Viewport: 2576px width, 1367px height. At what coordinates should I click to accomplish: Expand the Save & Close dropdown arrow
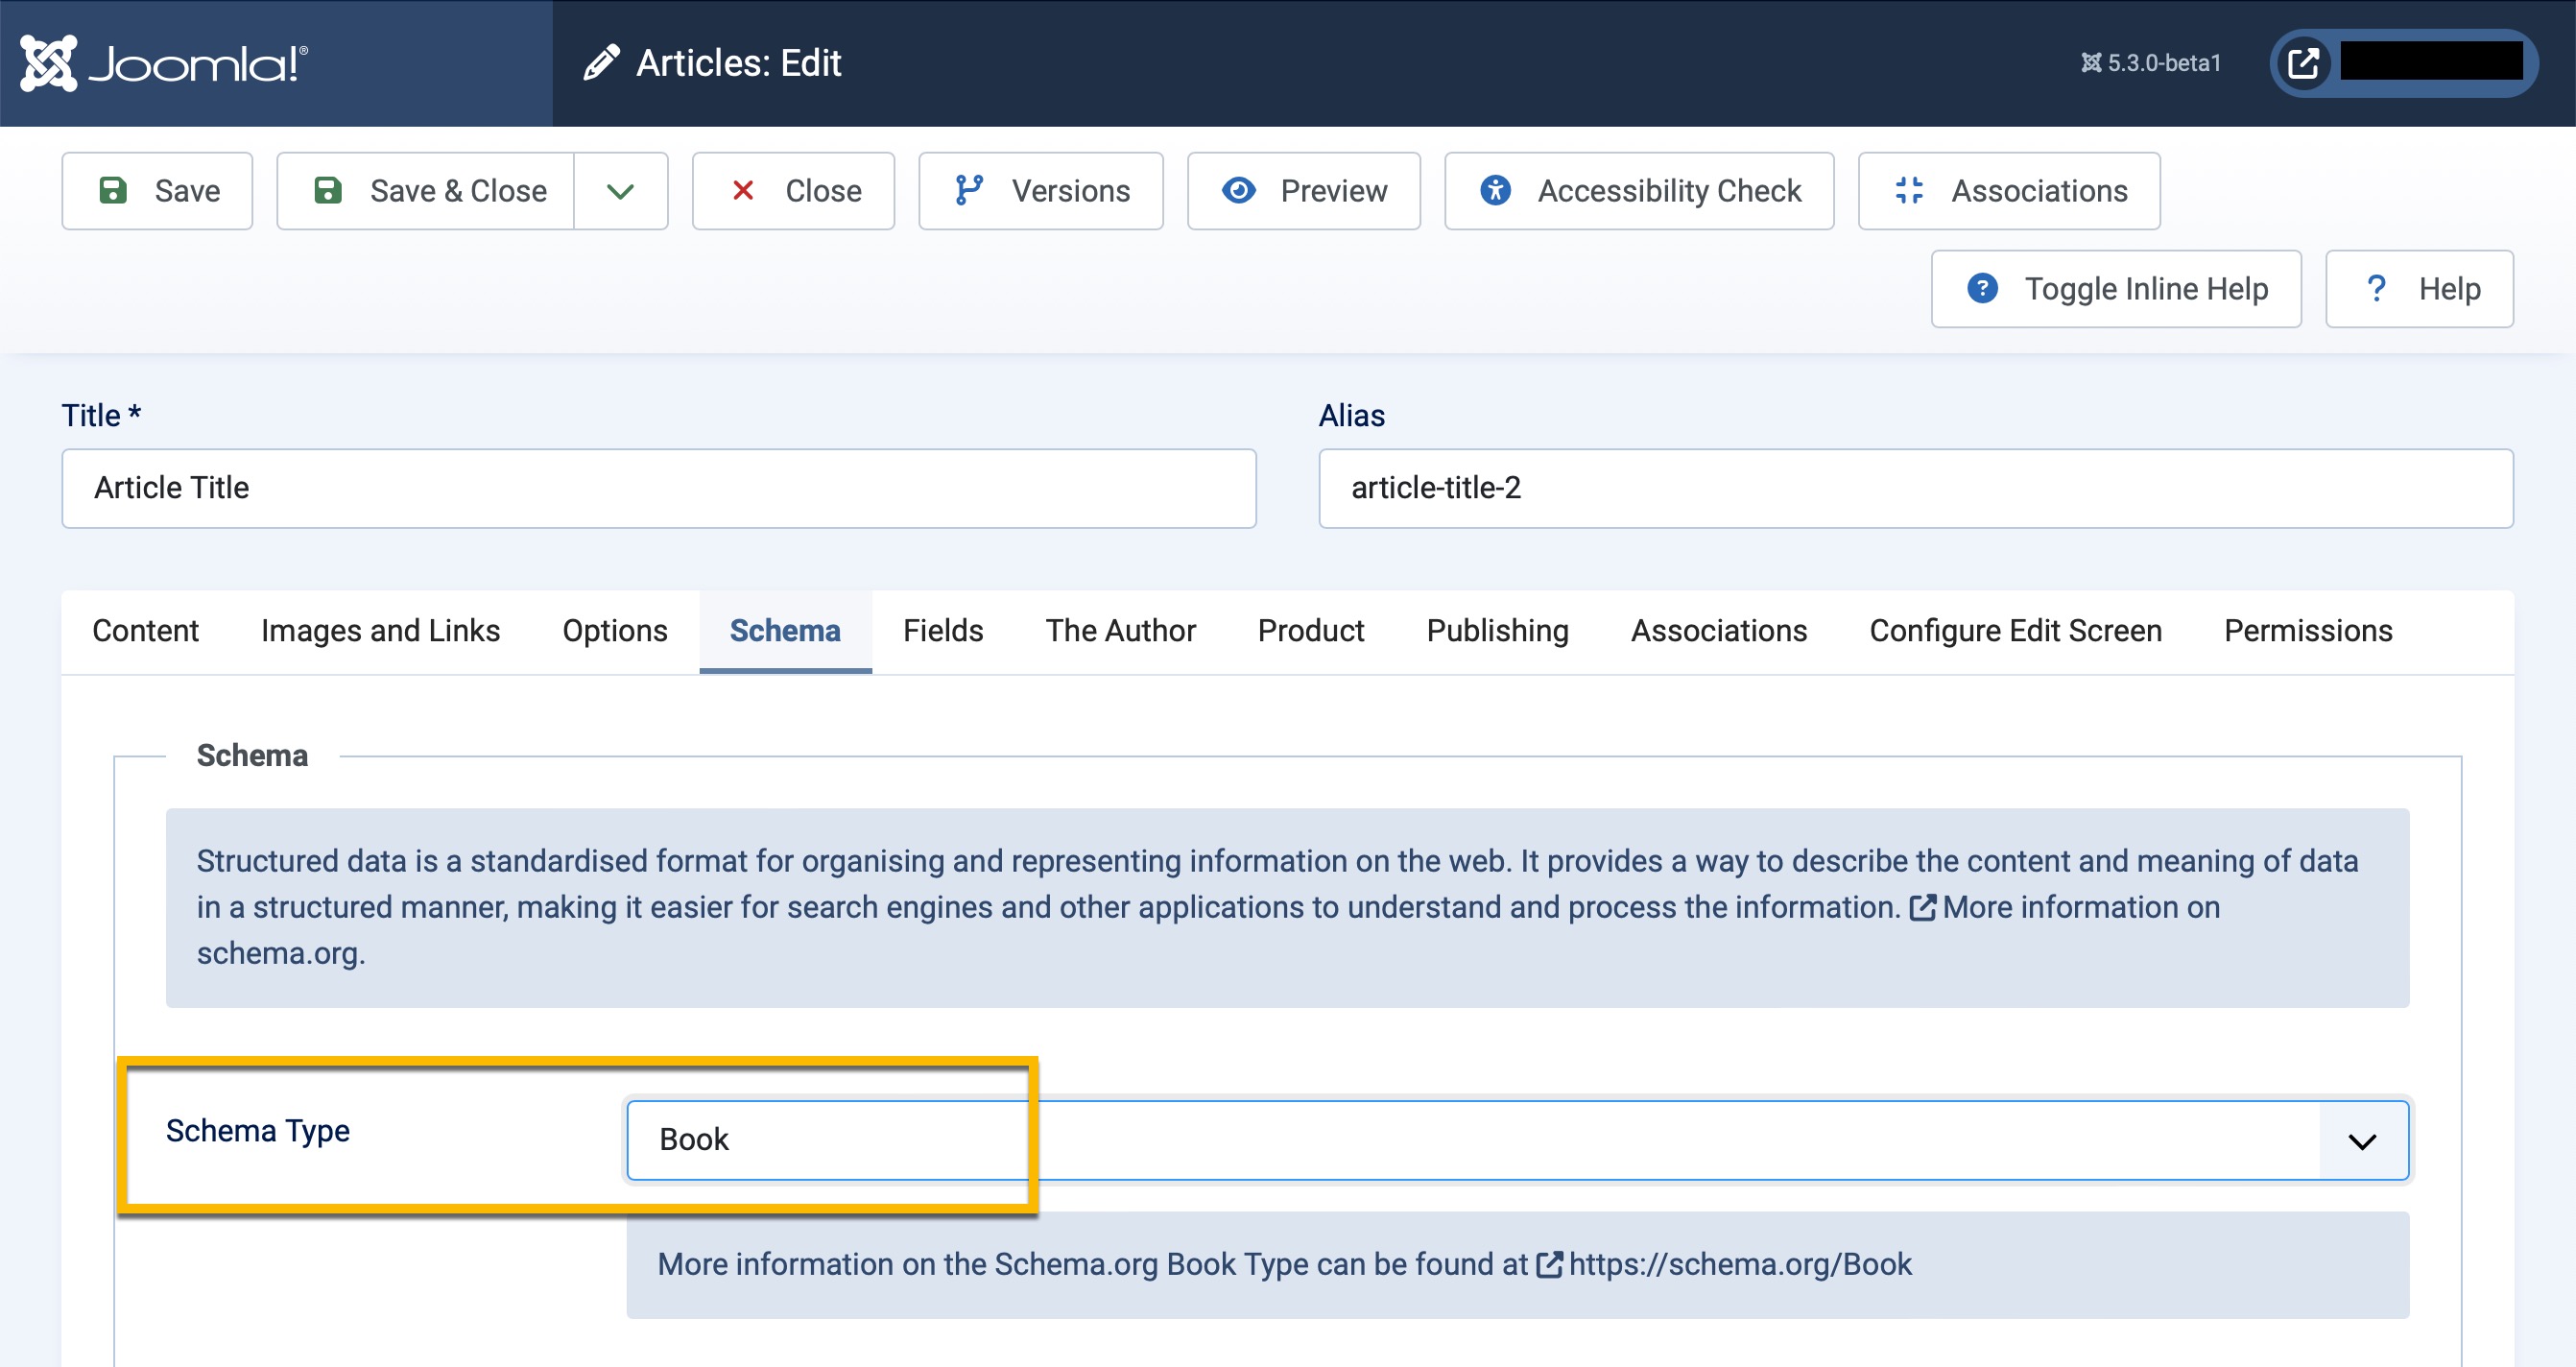(620, 191)
